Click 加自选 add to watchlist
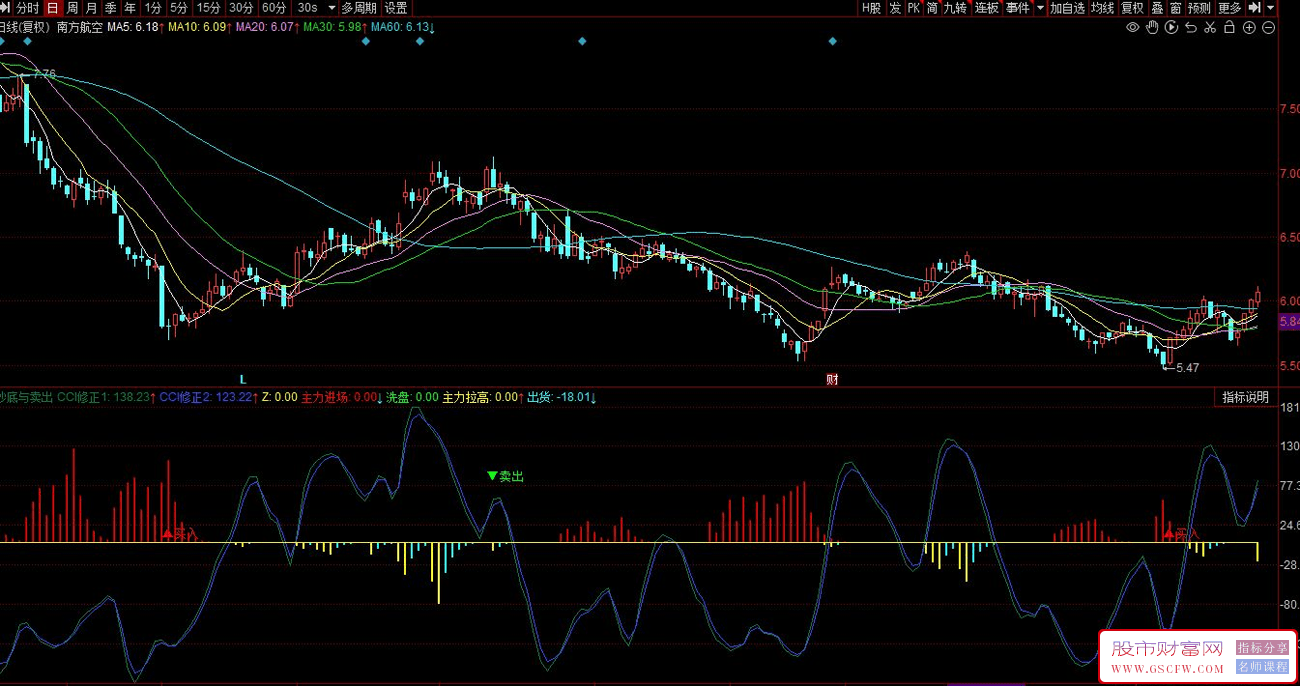 pyautogui.click(x=1067, y=8)
